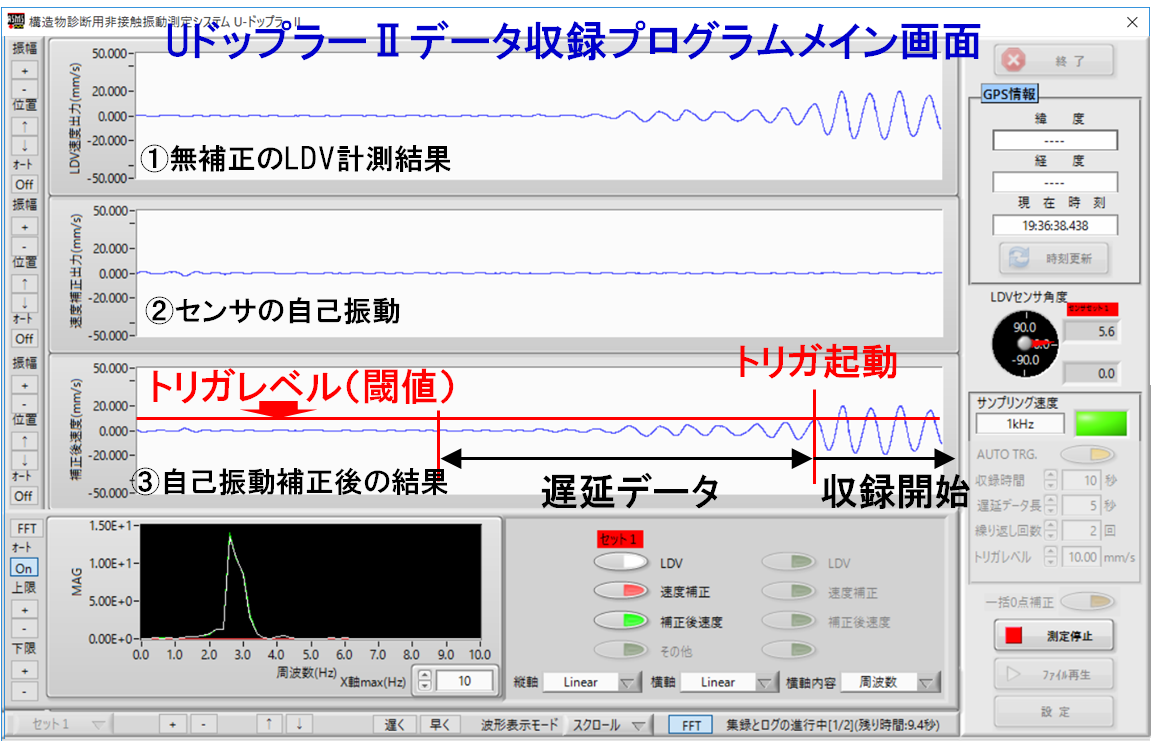Toggle the green 補正後速度 trace switch
The width and height of the screenshot is (1152, 742).
[621, 621]
